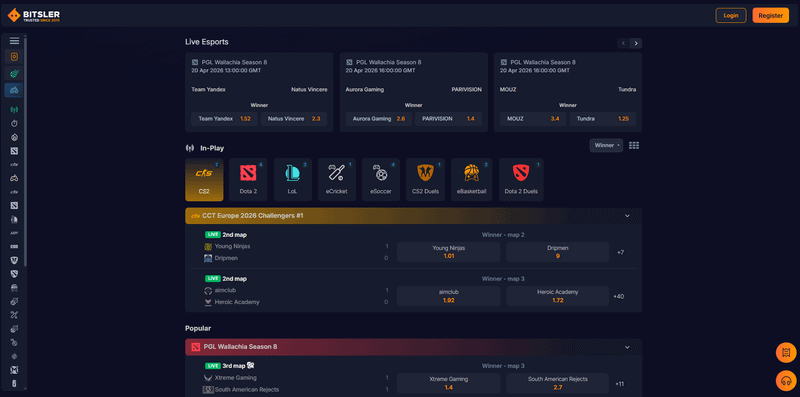Select the LoL In-Play tile
The image size is (800, 397).
click(293, 180)
